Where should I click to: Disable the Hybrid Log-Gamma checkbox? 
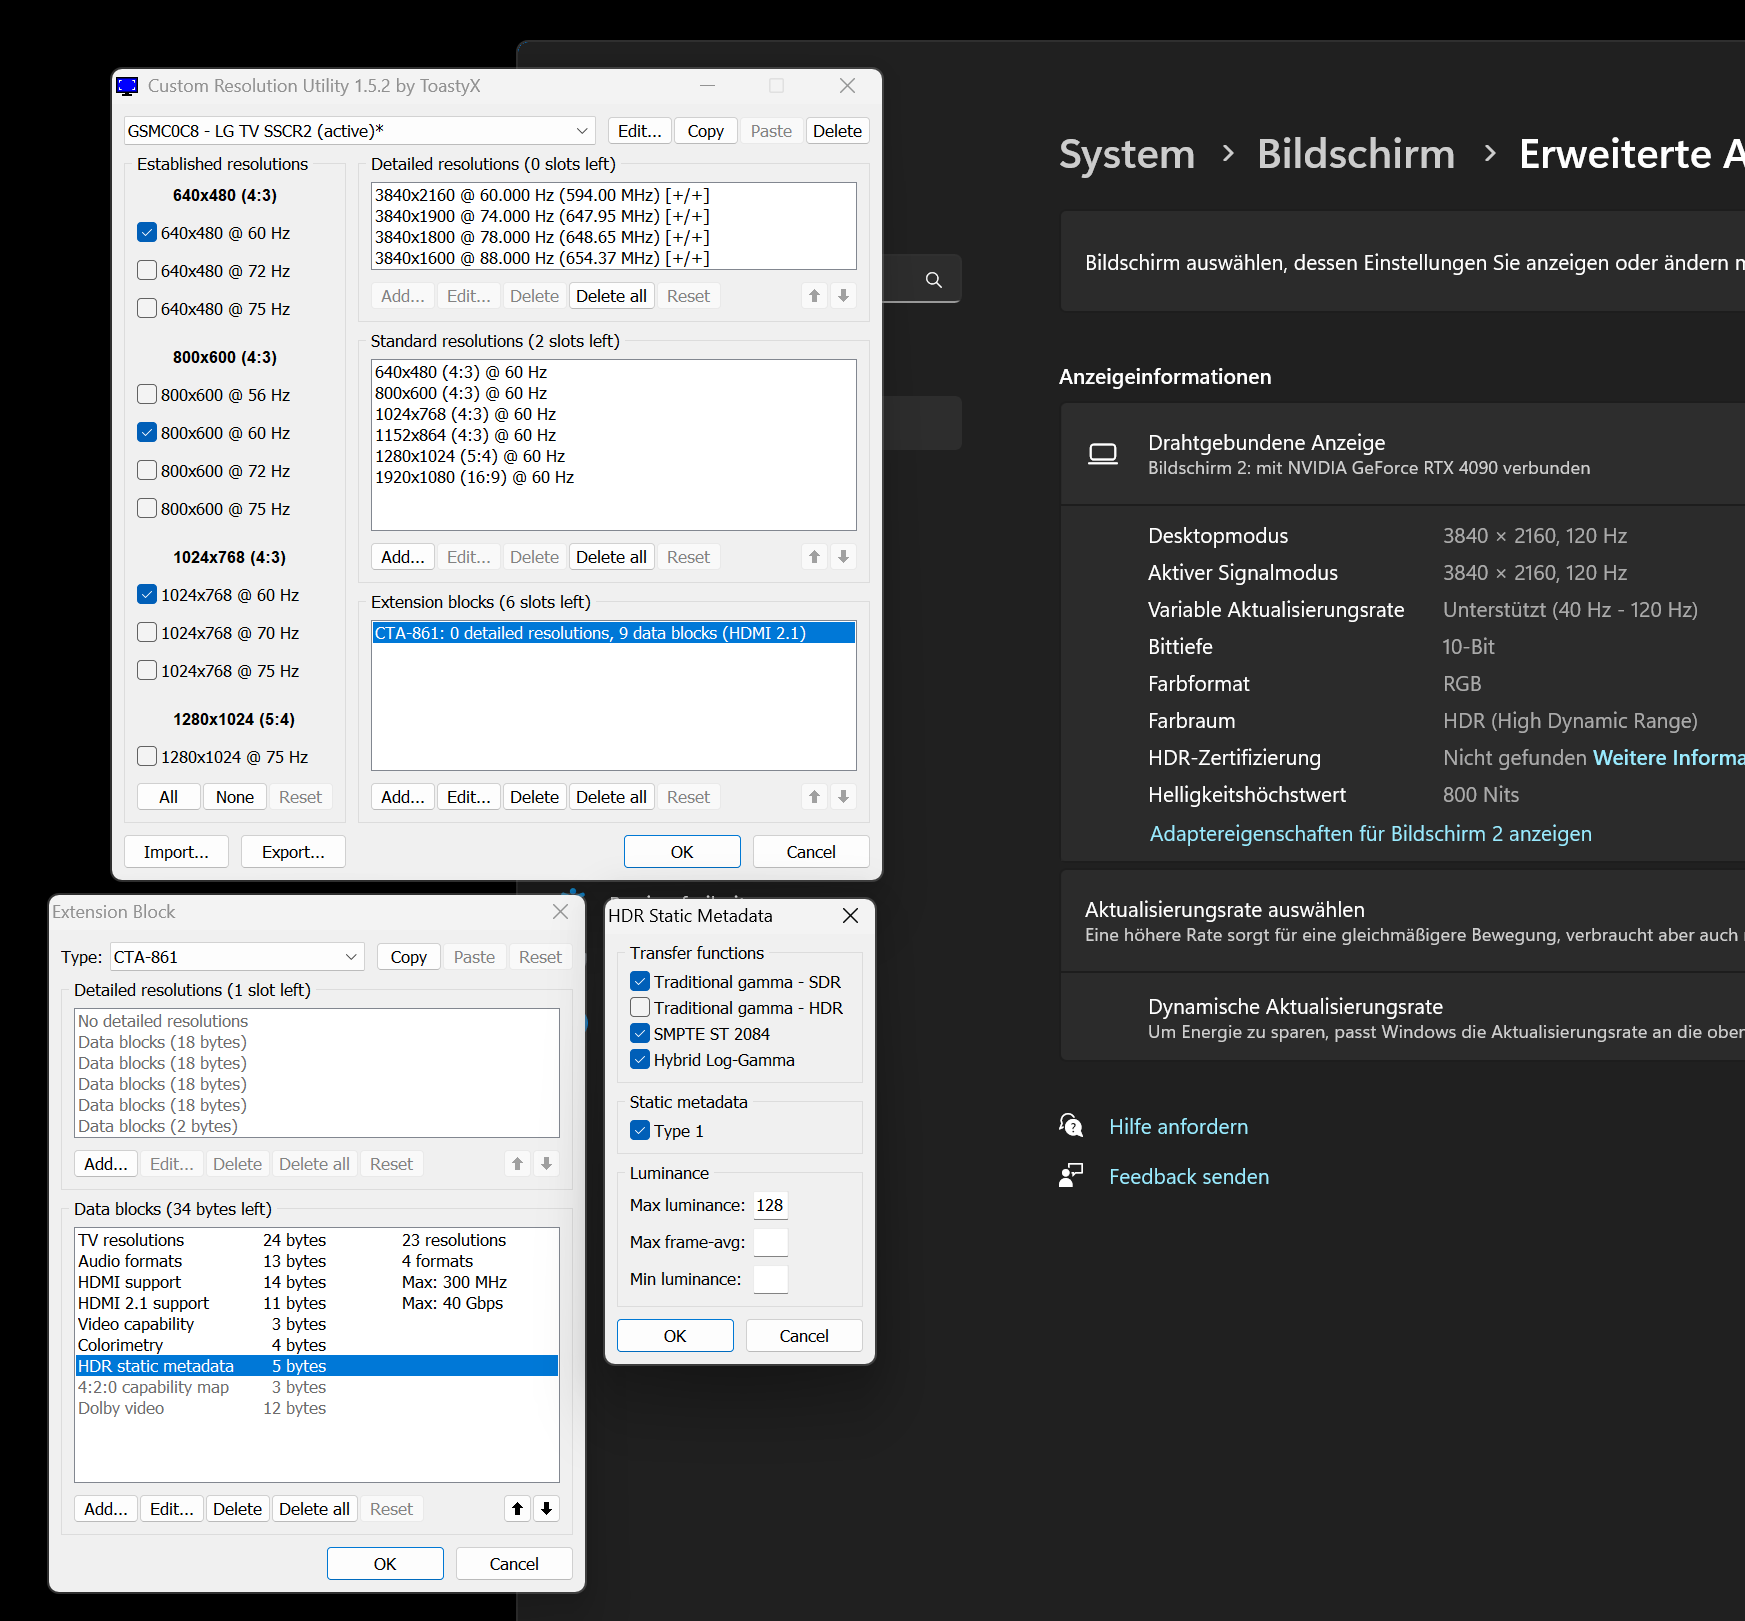click(x=640, y=1059)
